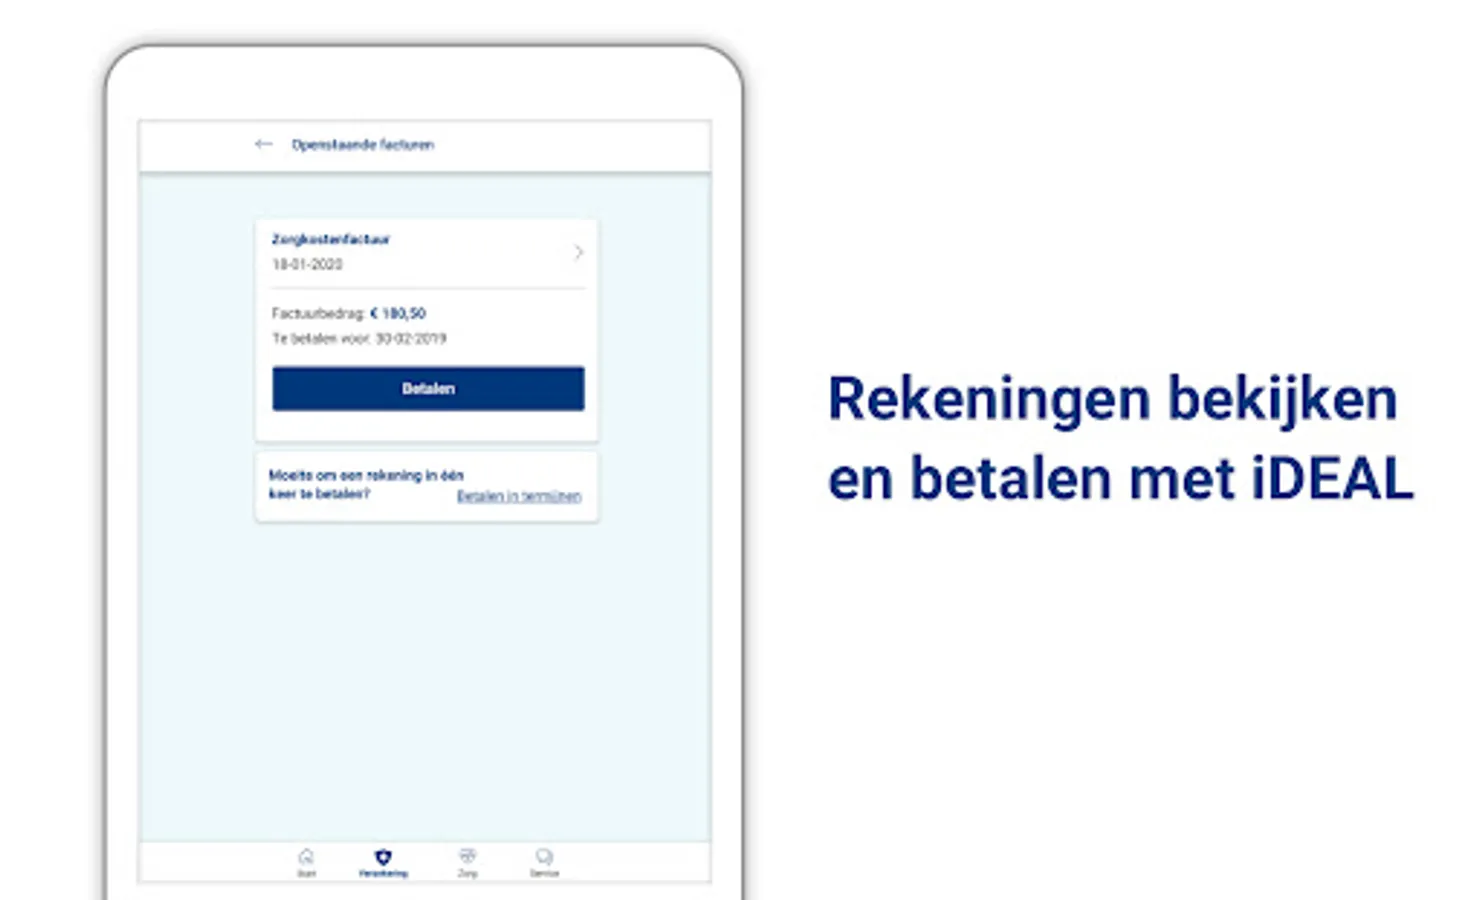Select the Factuurbedrag € 180,50 amount
The image size is (1482, 900).
[x=349, y=313]
